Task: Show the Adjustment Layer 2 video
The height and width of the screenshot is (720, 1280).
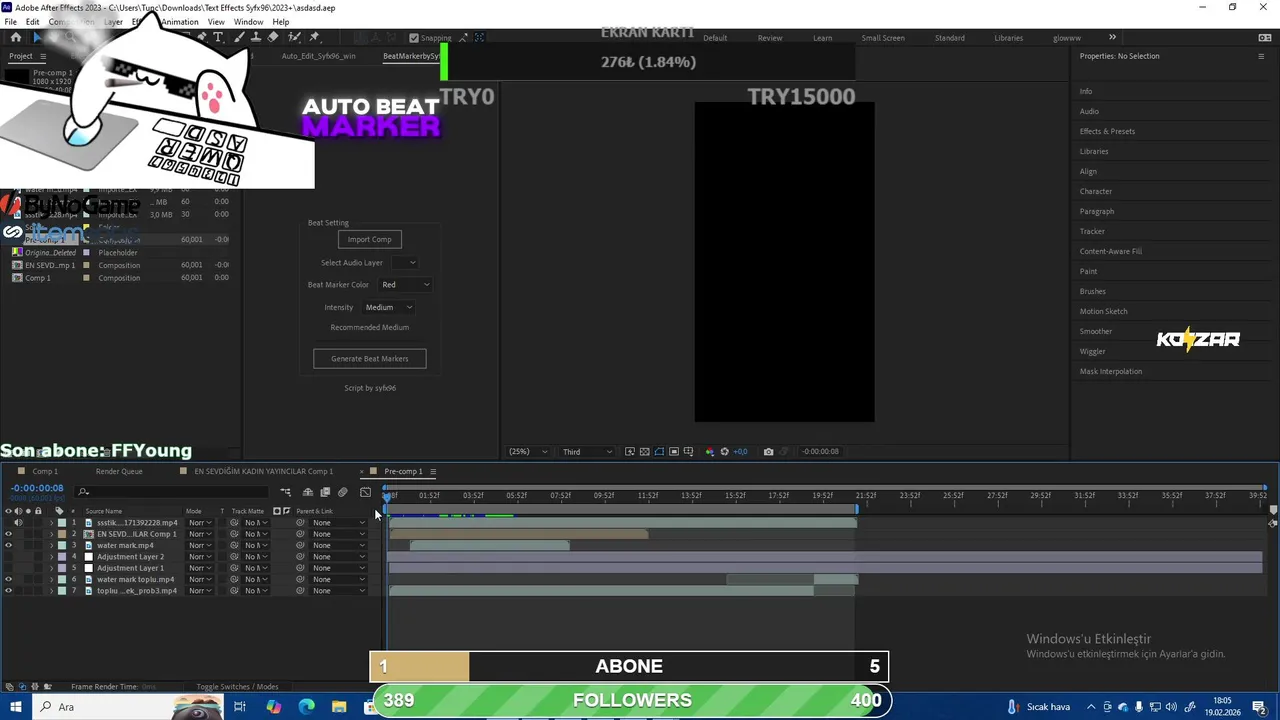Action: 8,556
